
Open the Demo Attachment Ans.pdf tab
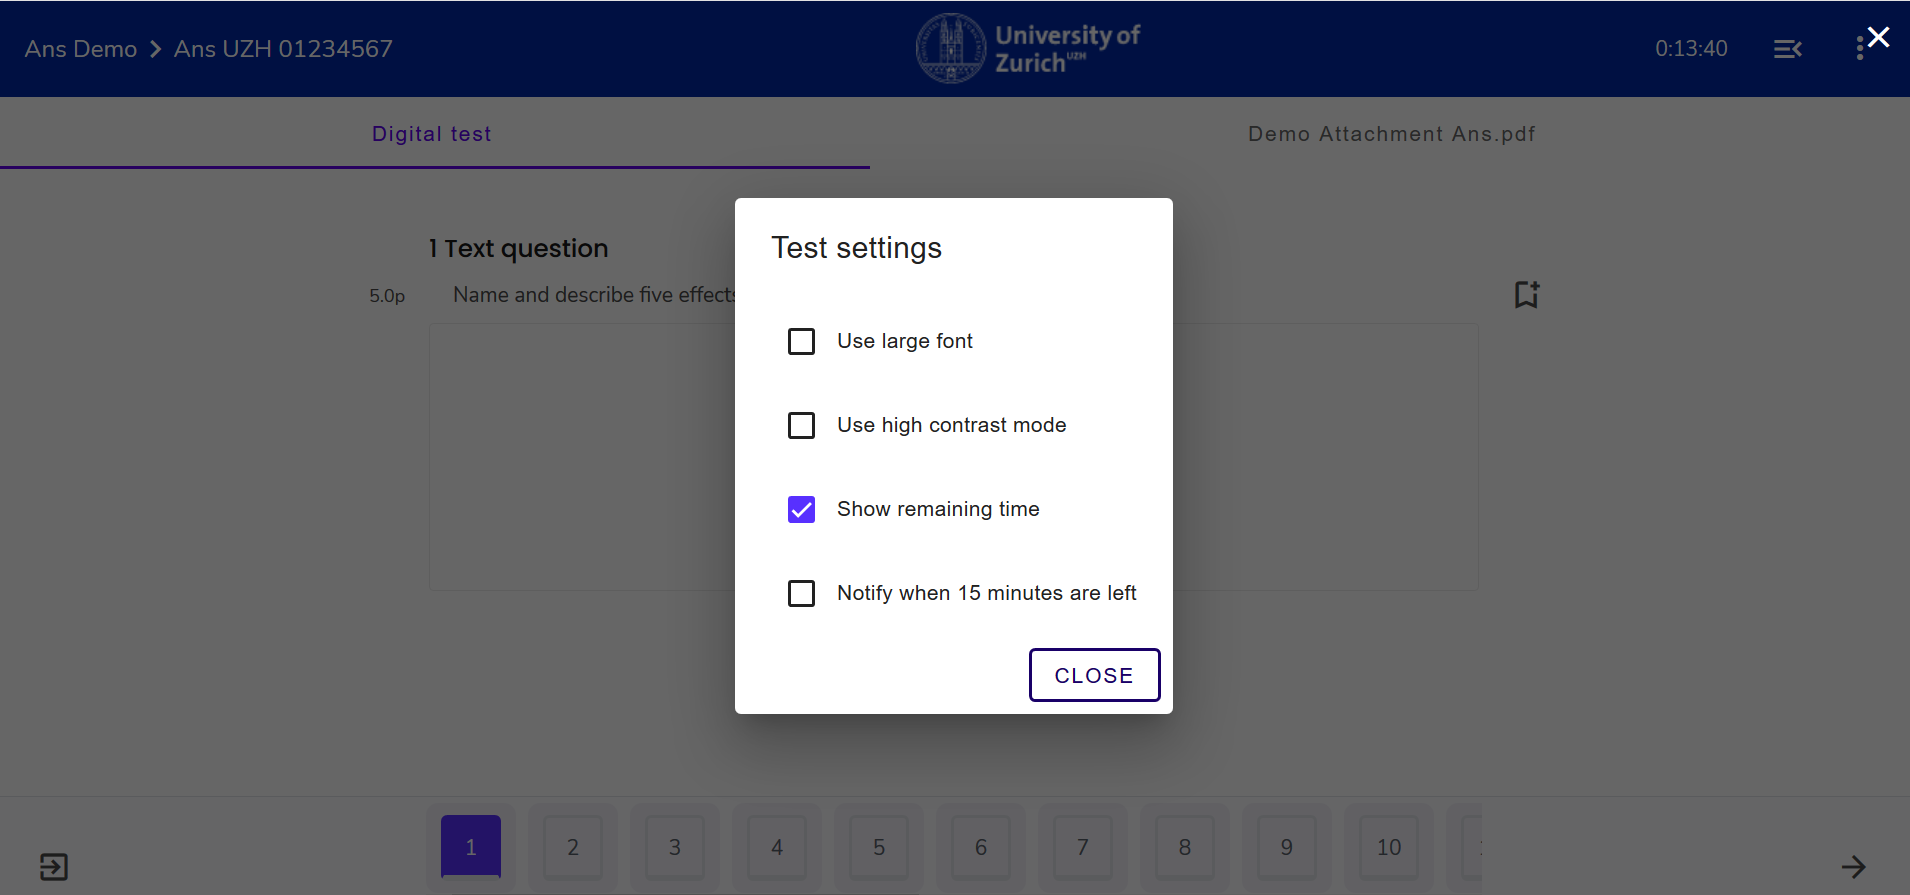(1391, 134)
